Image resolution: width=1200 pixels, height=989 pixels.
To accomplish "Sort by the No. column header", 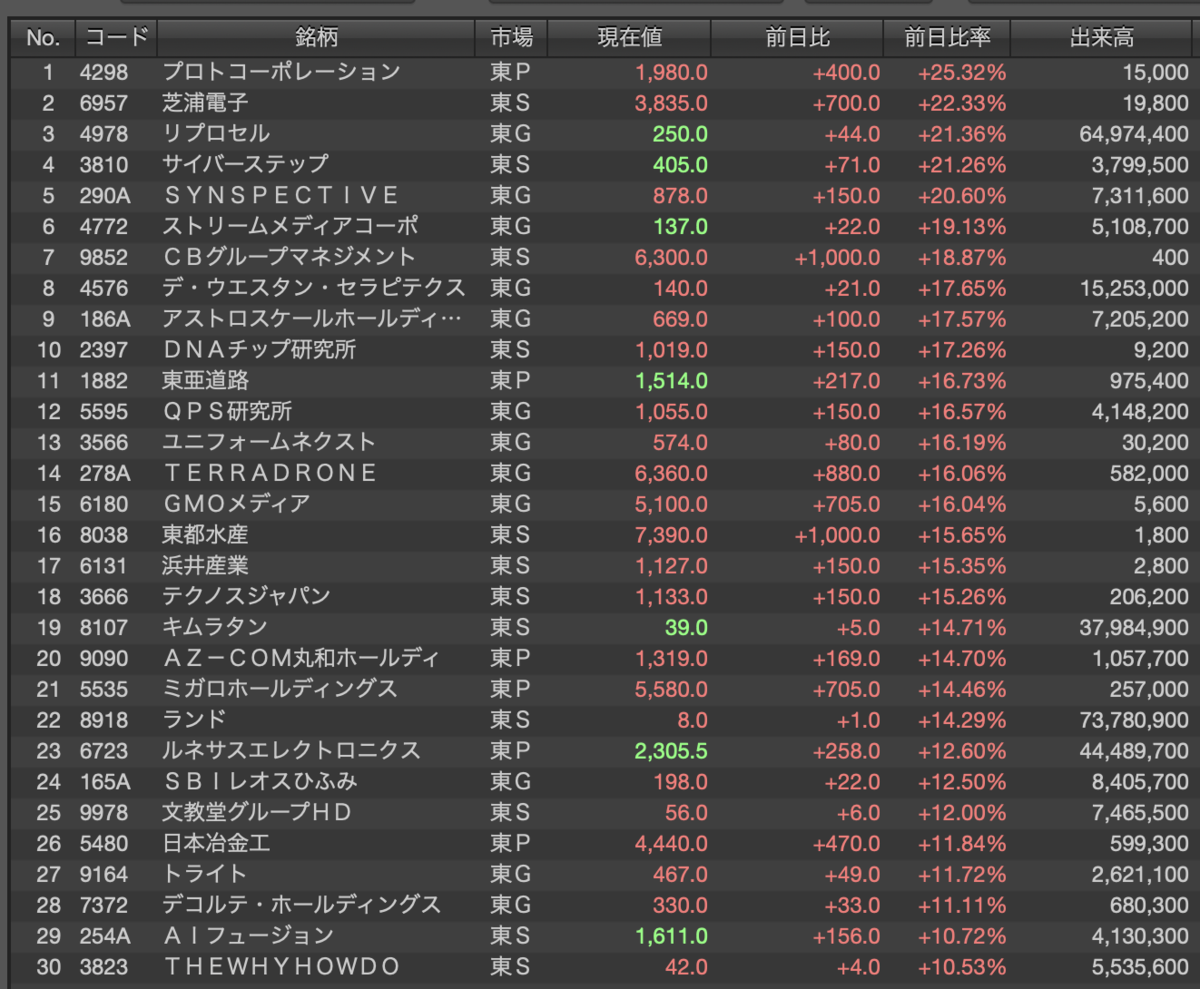I will 43,38.
